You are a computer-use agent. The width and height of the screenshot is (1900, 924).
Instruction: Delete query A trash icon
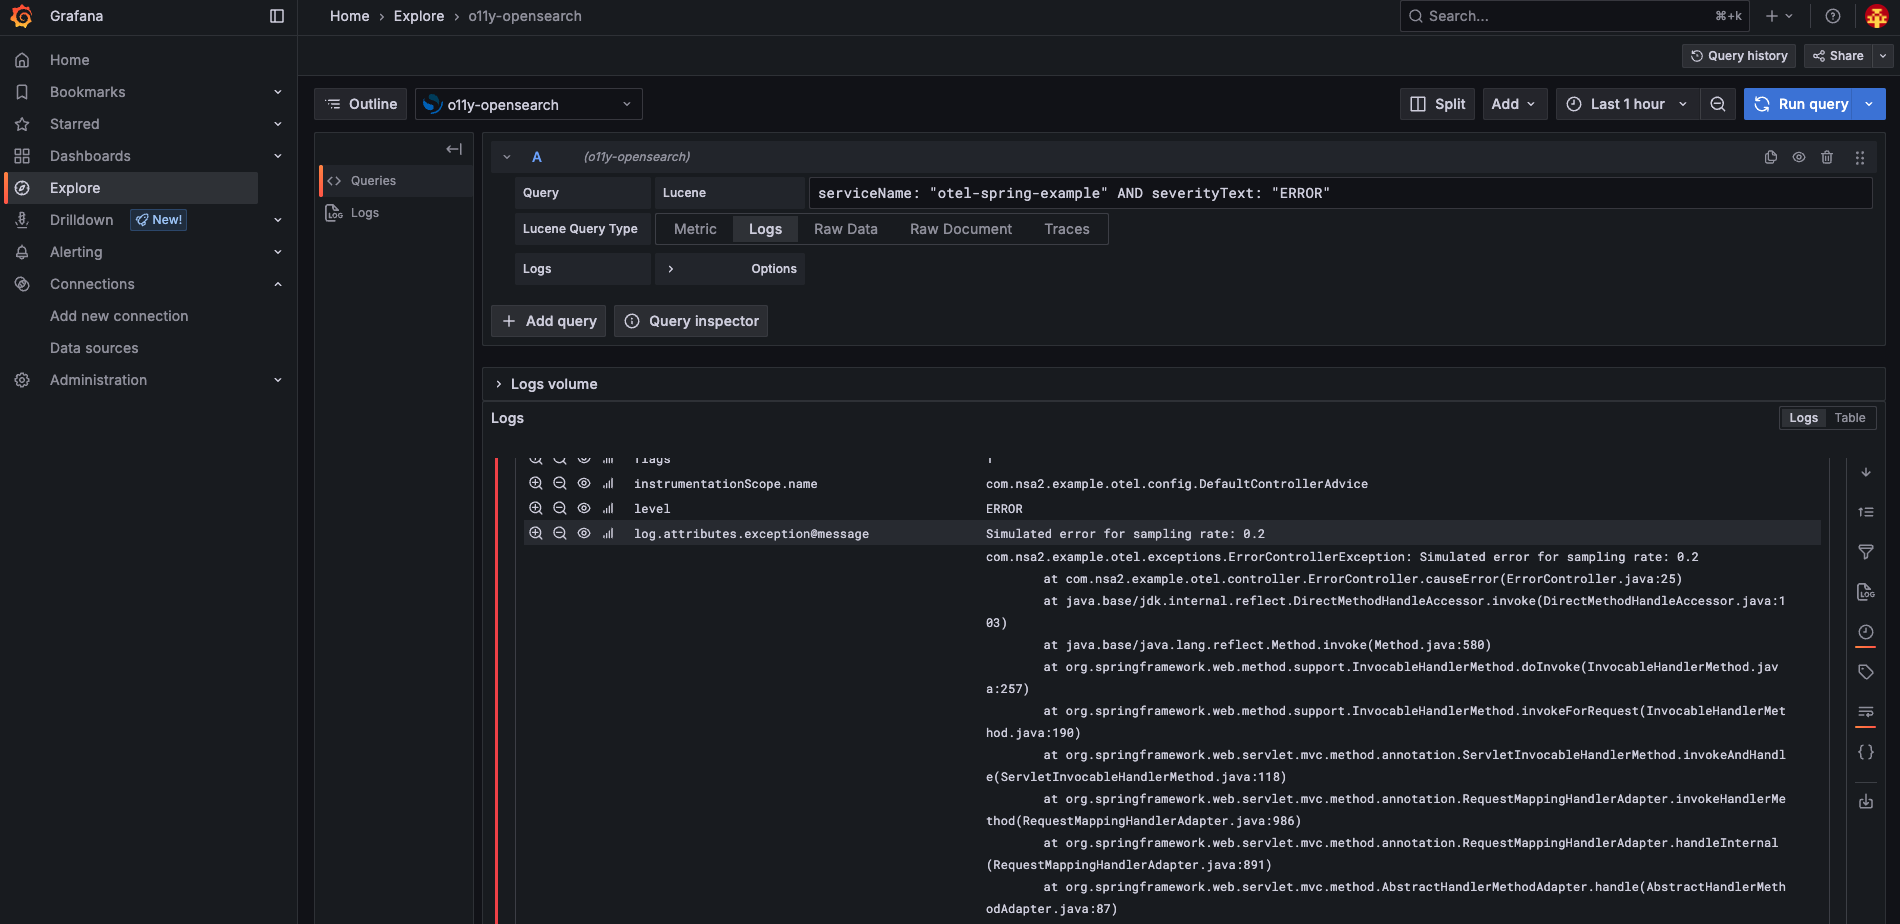[1827, 157]
